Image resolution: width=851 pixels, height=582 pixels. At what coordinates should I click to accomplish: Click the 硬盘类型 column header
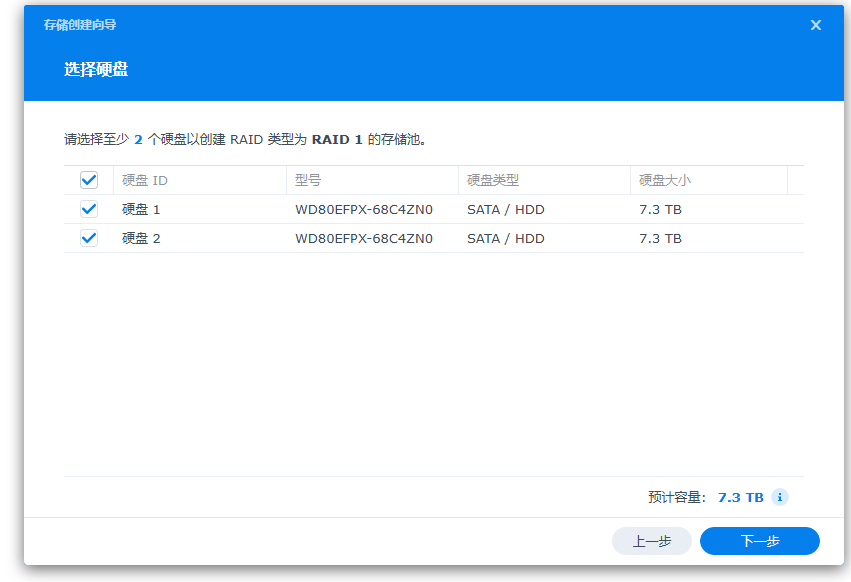coord(493,181)
